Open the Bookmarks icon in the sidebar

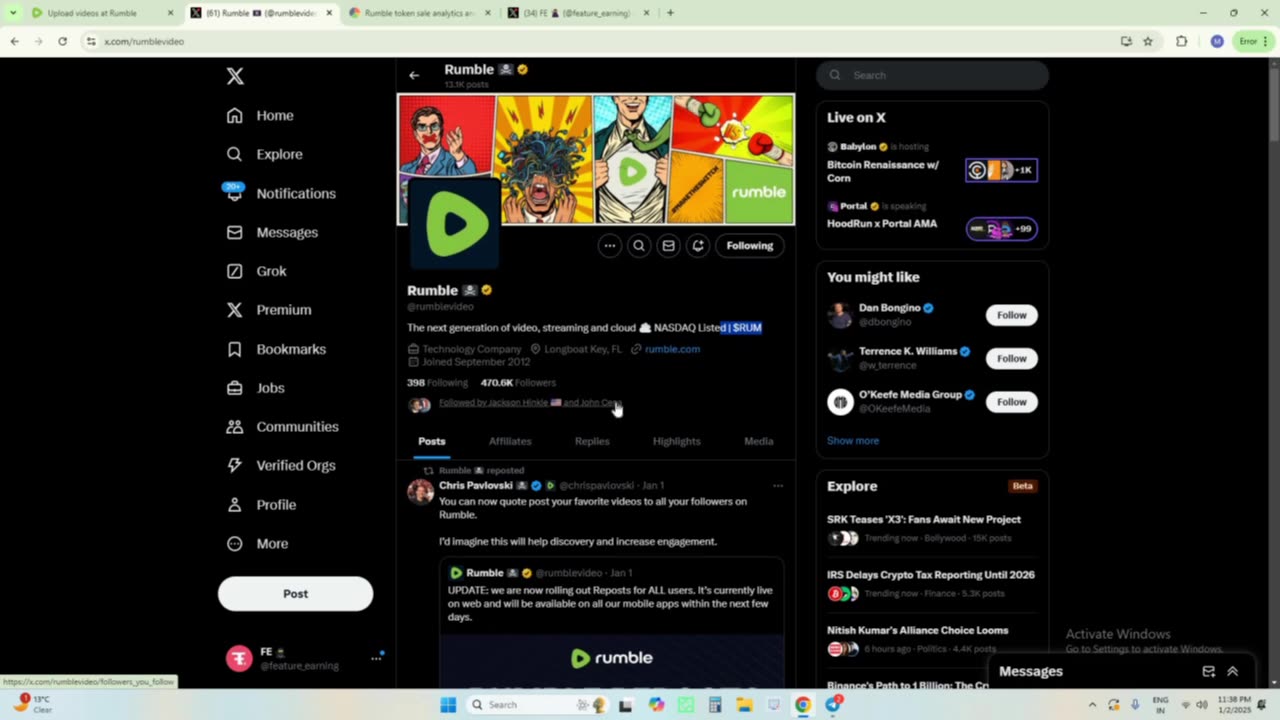tap(235, 349)
